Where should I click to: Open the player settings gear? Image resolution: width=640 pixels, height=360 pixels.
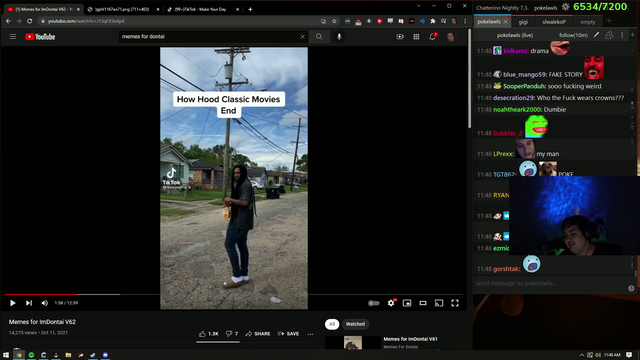[391, 303]
